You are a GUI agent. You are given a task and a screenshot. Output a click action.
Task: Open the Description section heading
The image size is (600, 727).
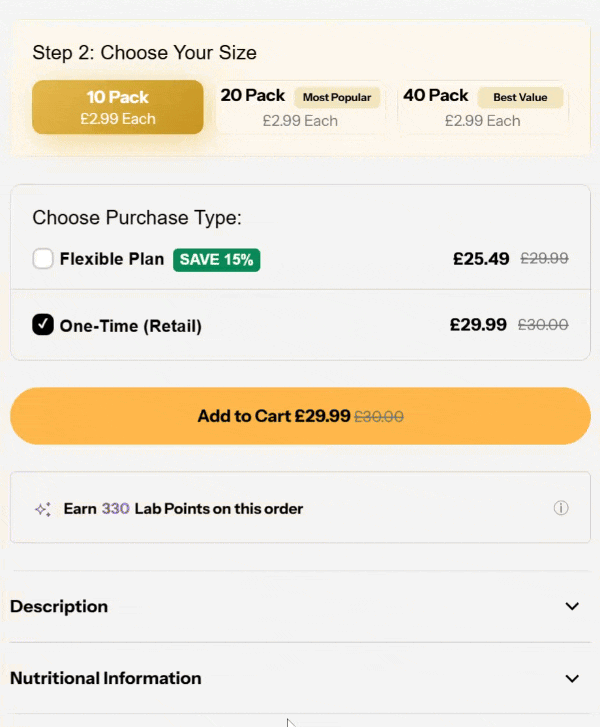(59, 606)
